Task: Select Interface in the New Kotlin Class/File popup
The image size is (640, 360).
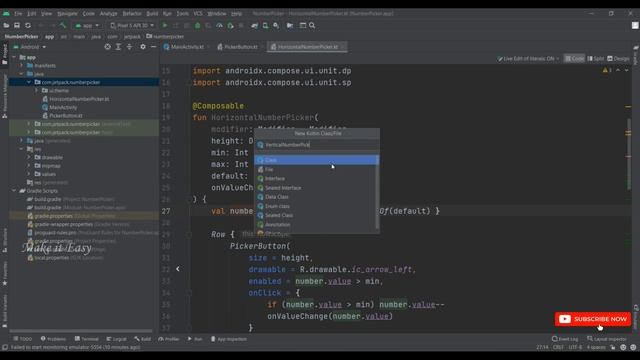Action: pos(316,178)
